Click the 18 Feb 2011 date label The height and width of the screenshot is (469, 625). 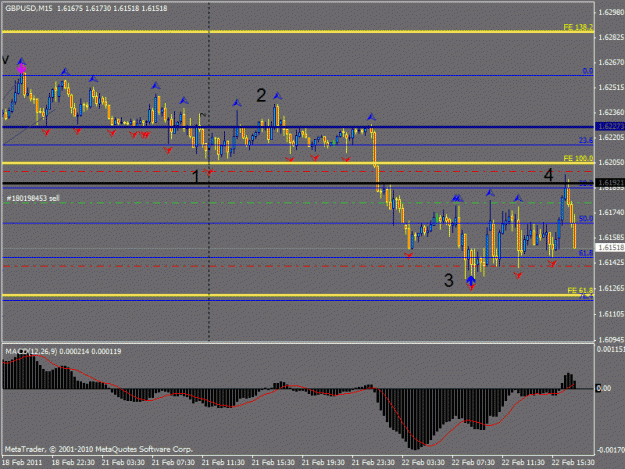pyautogui.click(x=22, y=462)
